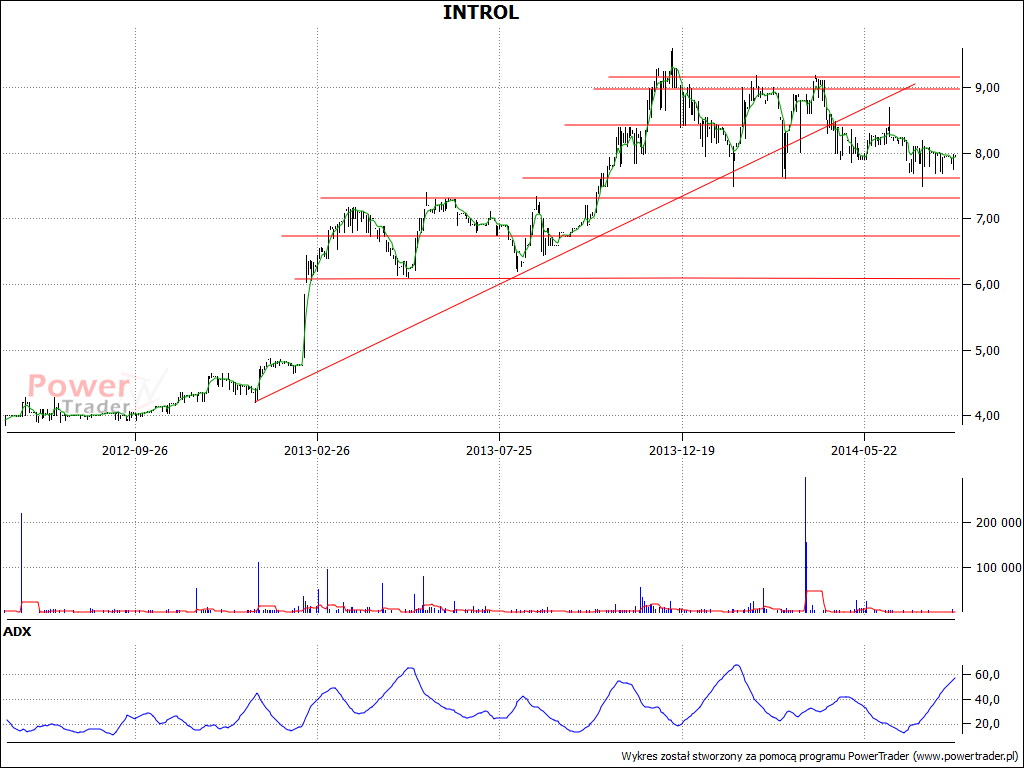Click the tallest blue volume spike

(805, 545)
